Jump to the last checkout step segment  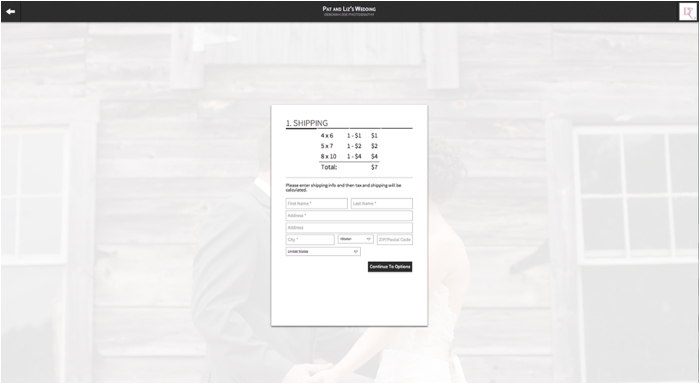pyautogui.click(x=397, y=128)
